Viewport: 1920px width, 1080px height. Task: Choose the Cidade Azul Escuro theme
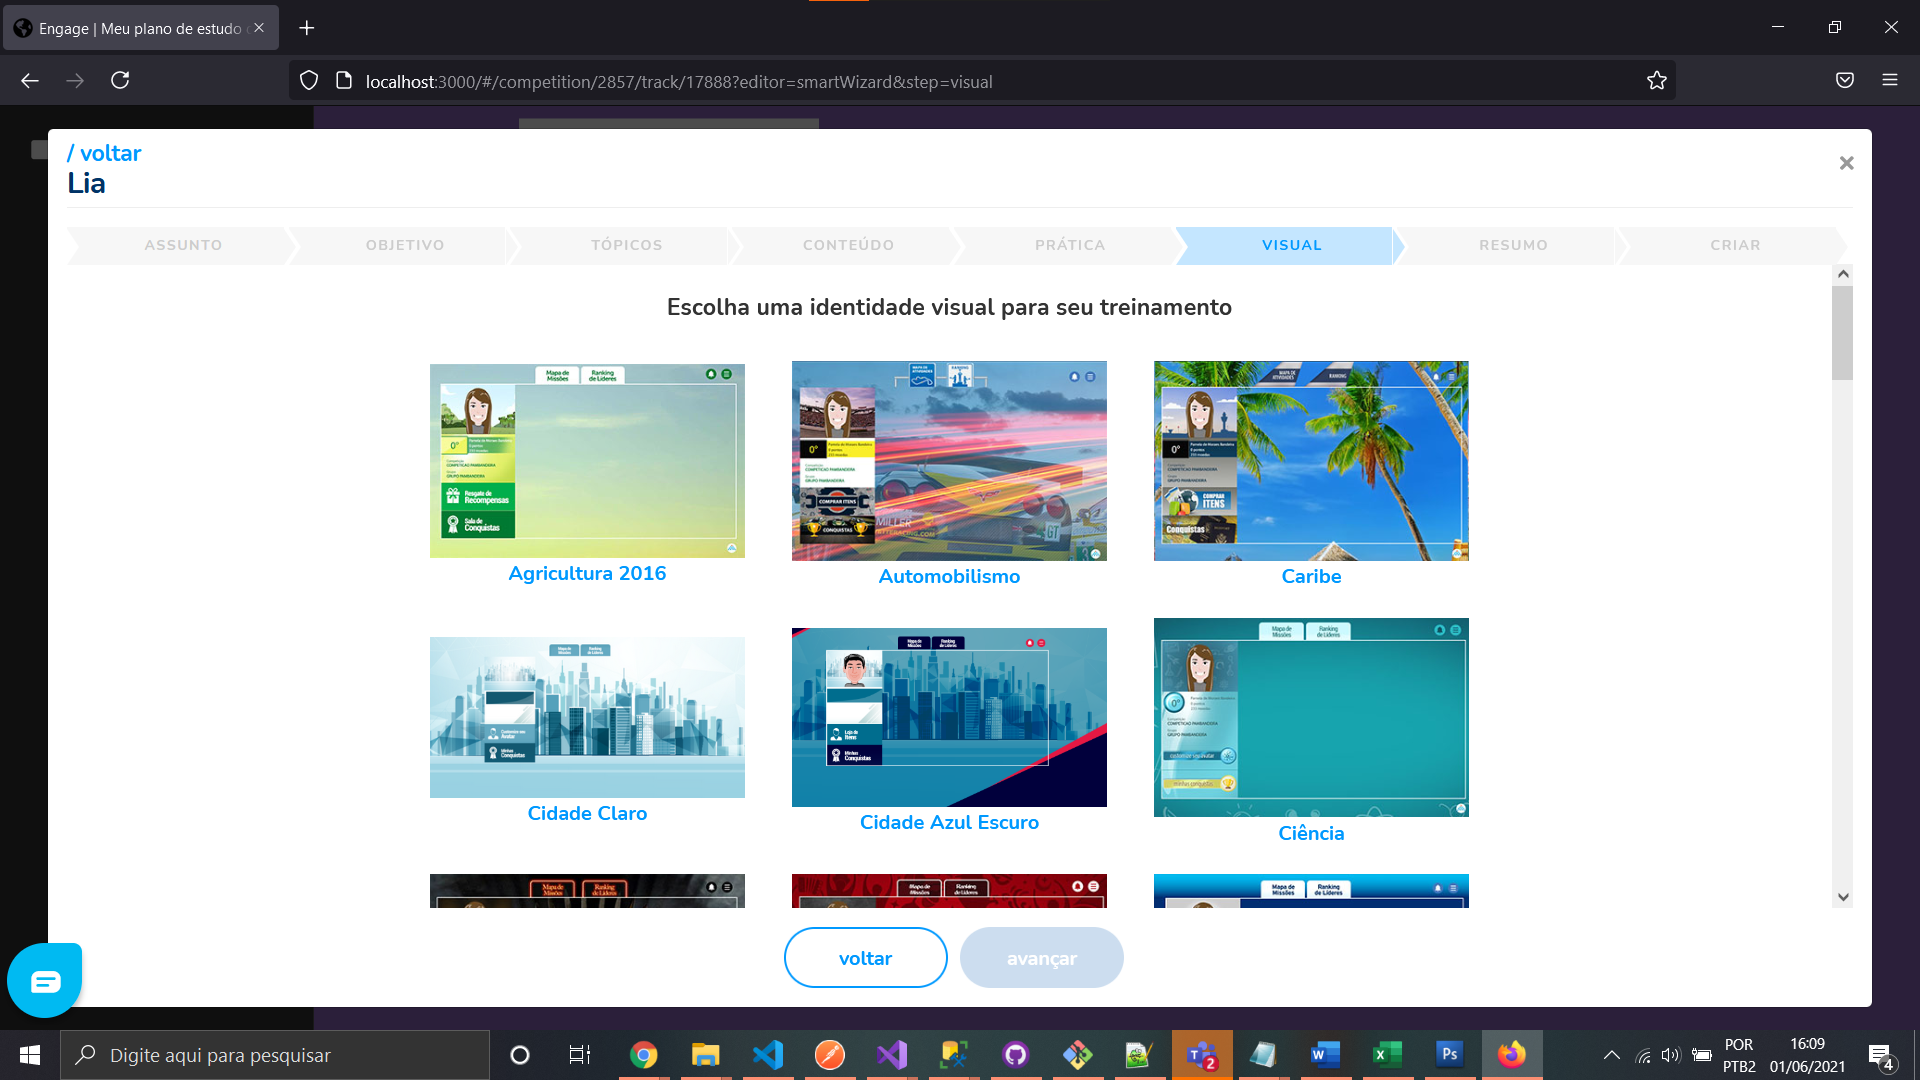pos(948,717)
